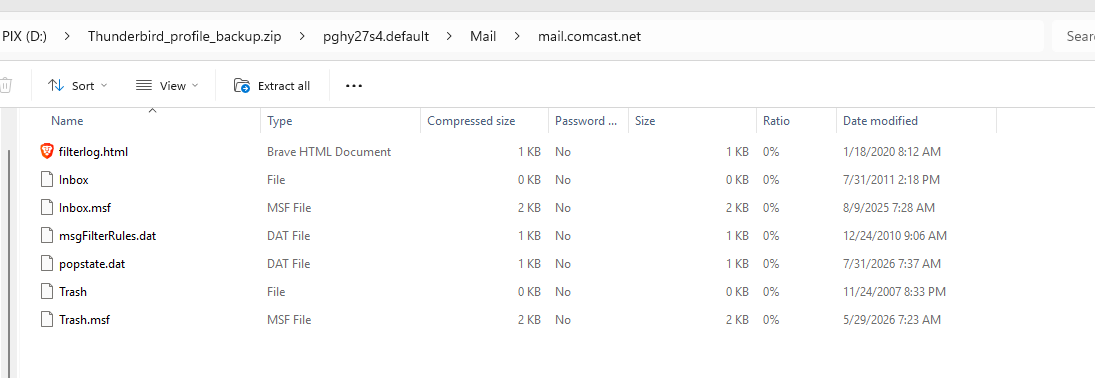
Task: Go to the pghy27s4.default breadcrumb folder
Action: click(376, 36)
